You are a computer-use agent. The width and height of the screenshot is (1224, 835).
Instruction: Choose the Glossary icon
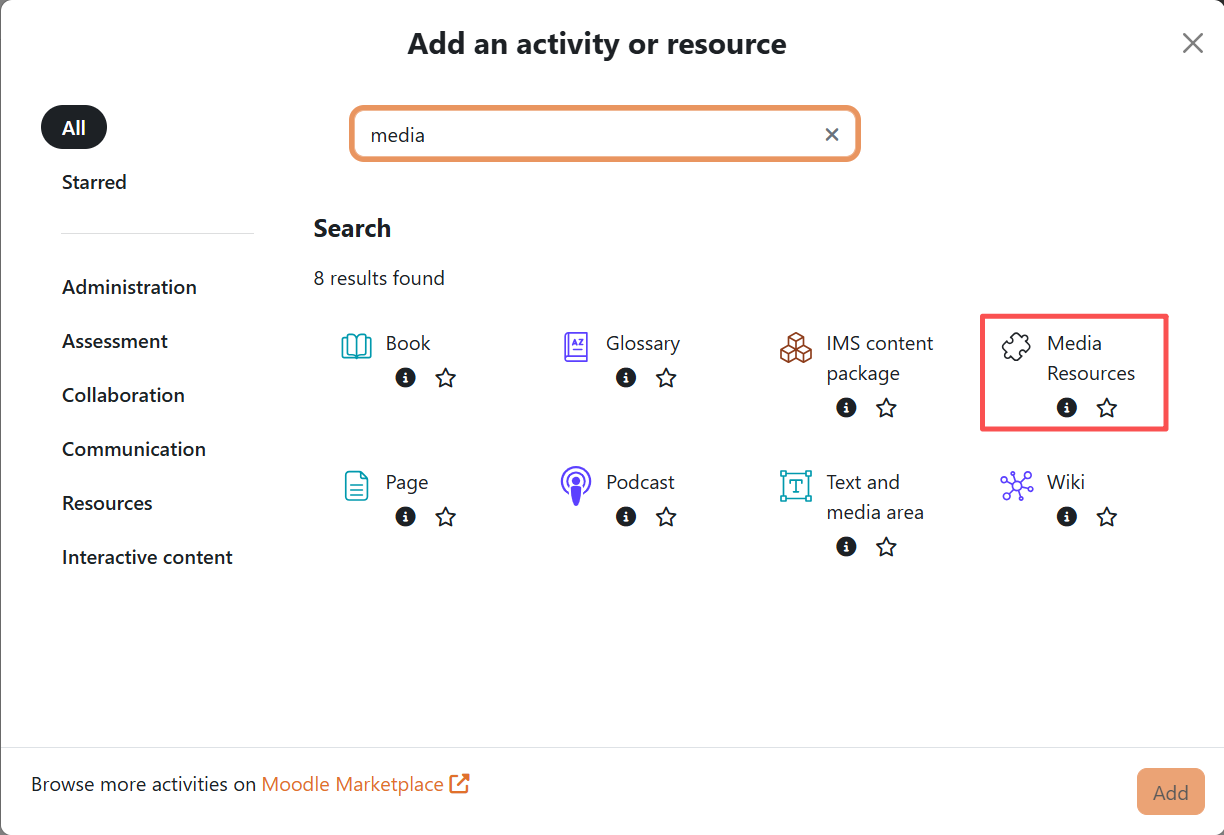click(576, 347)
